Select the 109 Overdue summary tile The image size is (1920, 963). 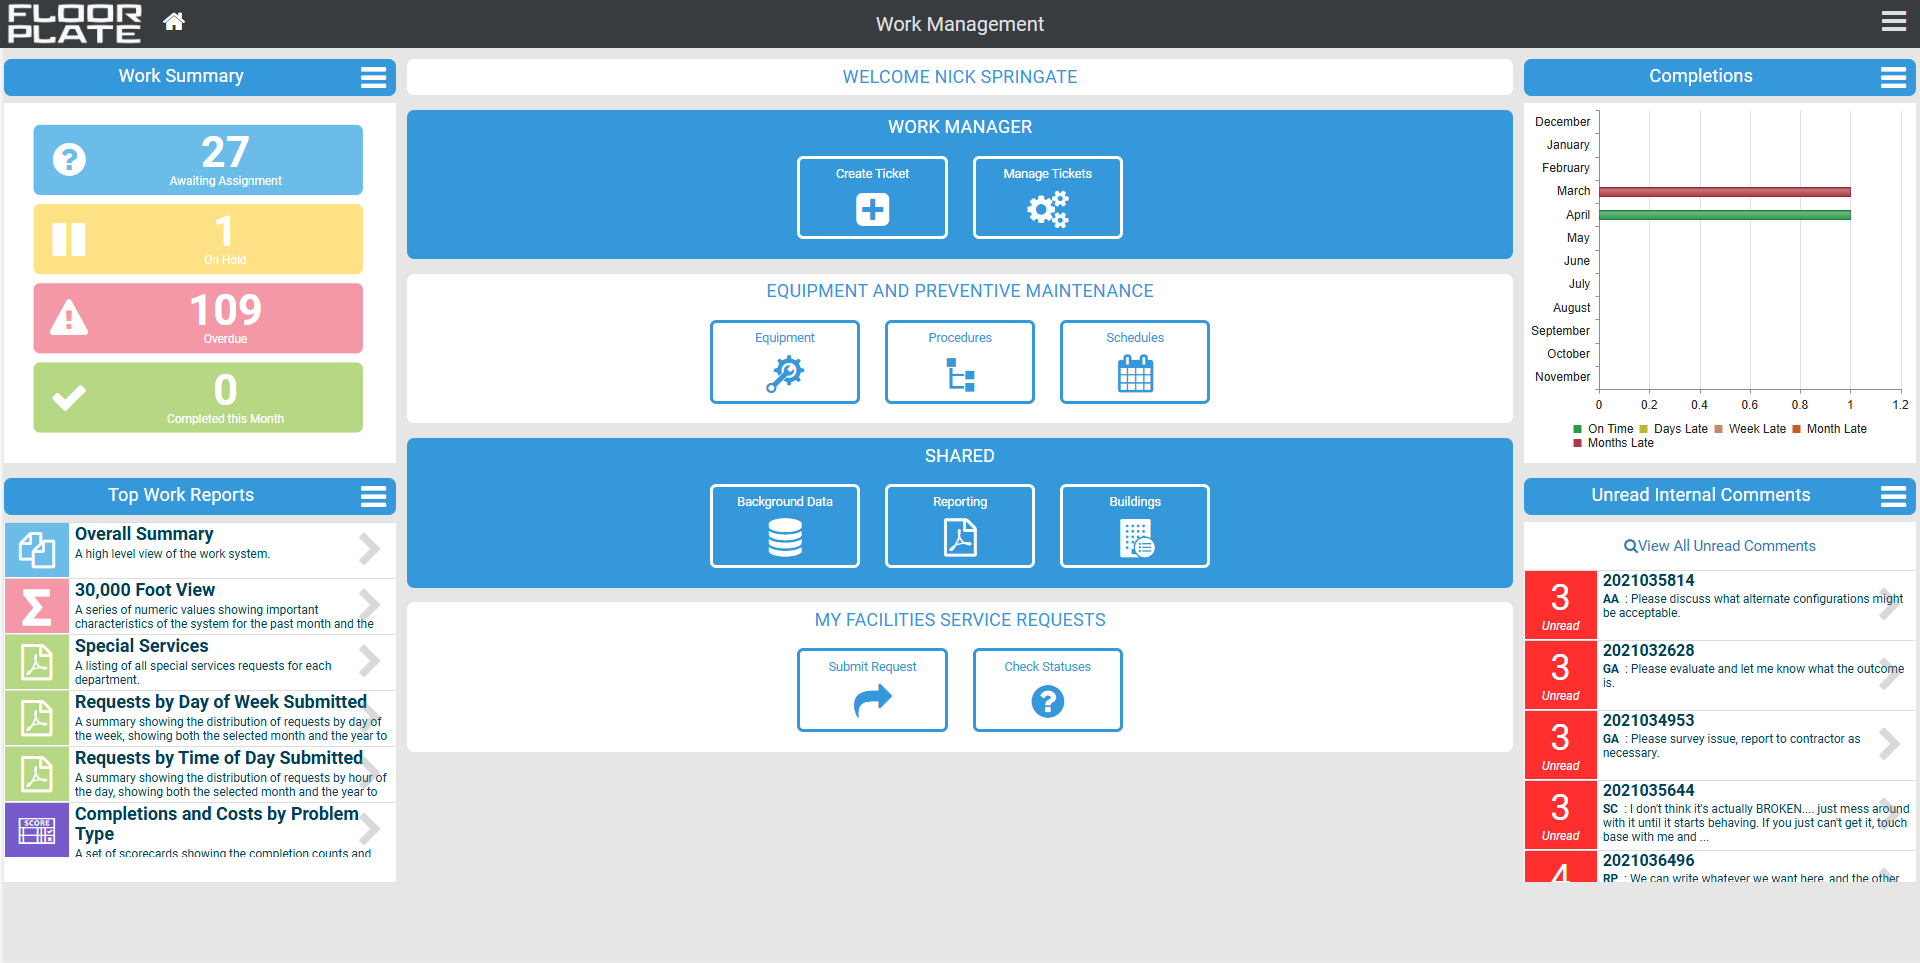click(198, 318)
